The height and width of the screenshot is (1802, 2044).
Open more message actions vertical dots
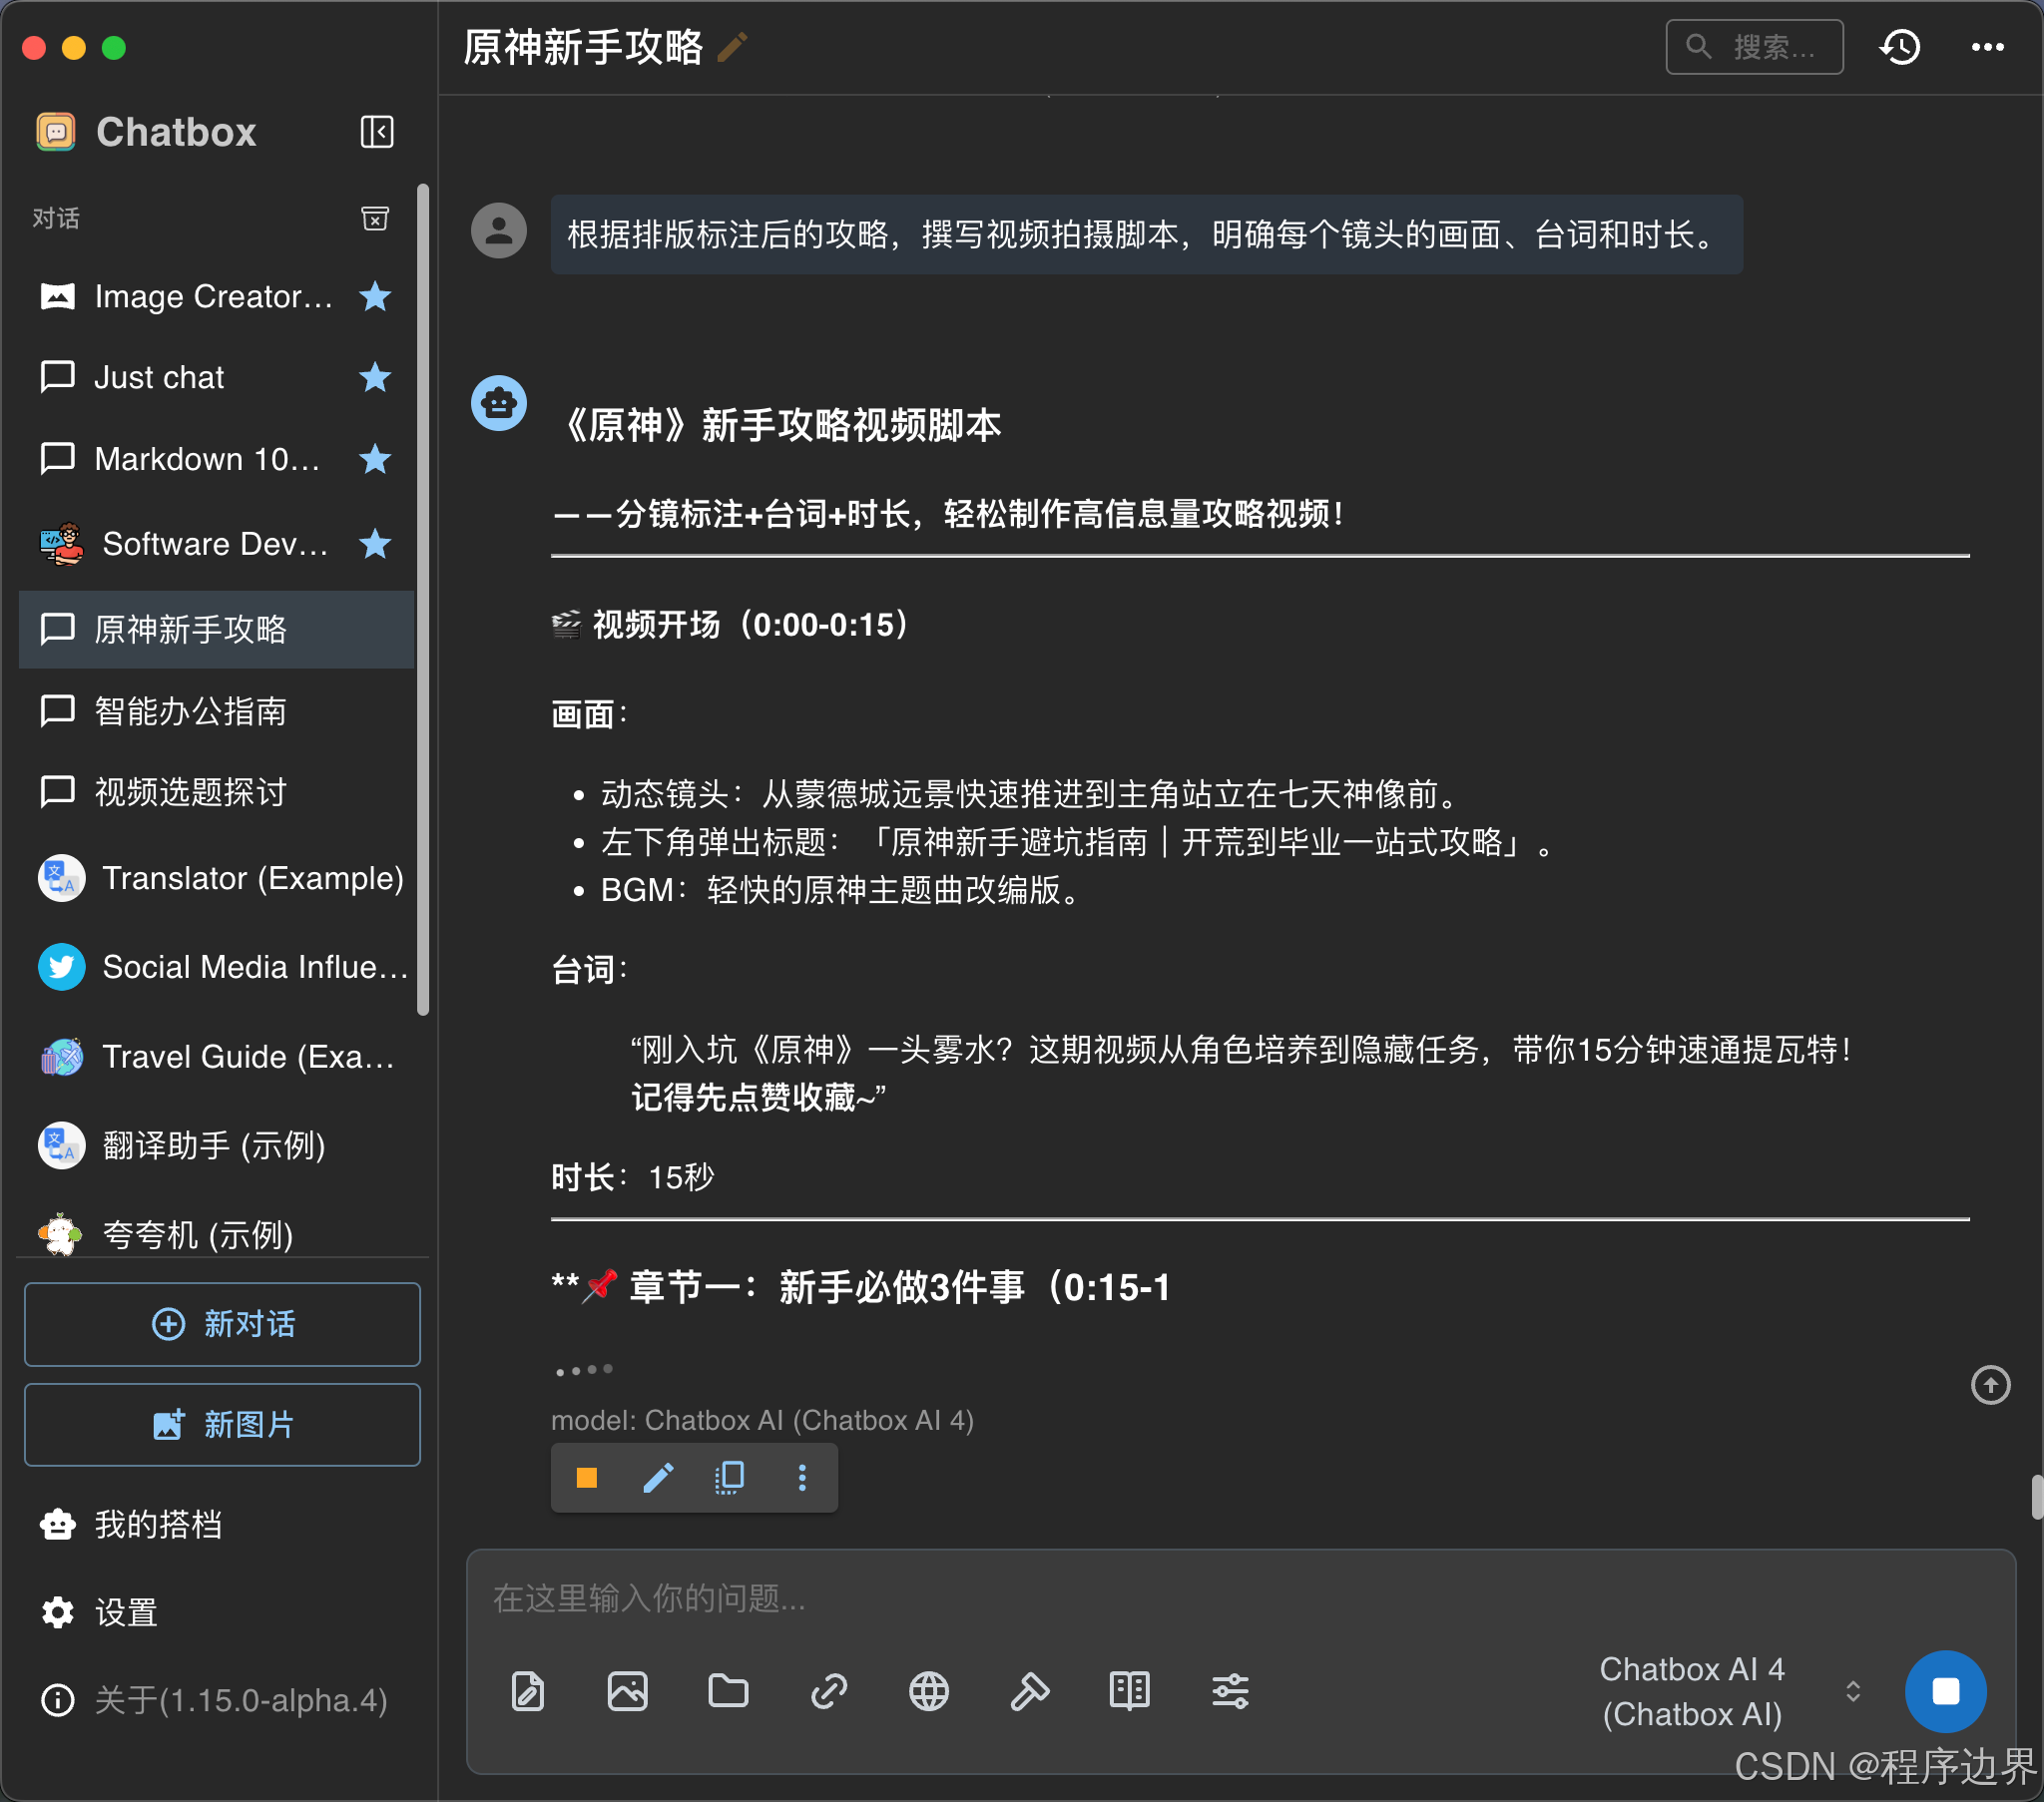pyautogui.click(x=802, y=1477)
